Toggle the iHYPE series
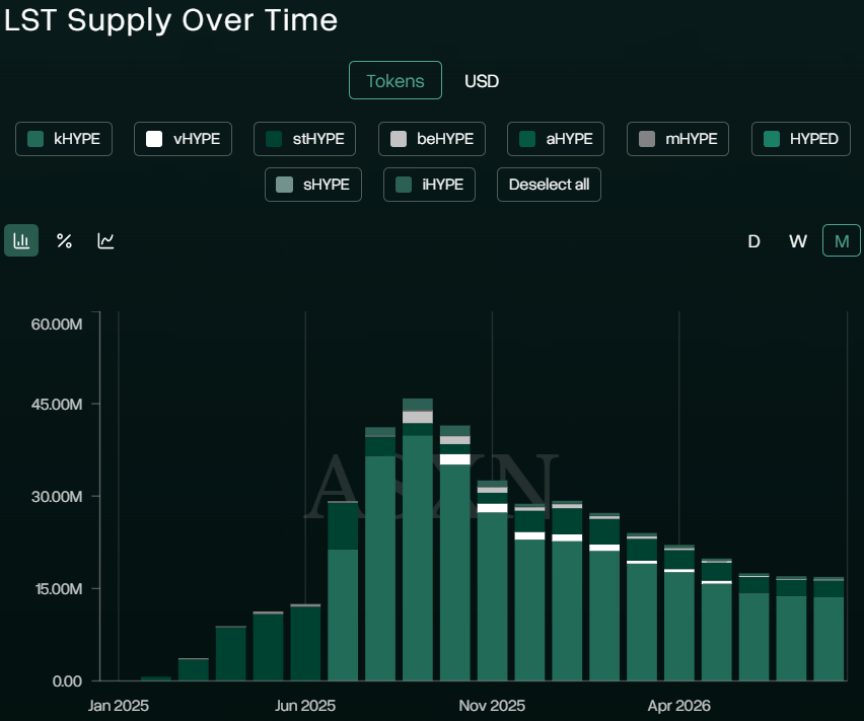The width and height of the screenshot is (864, 721). pos(429,185)
